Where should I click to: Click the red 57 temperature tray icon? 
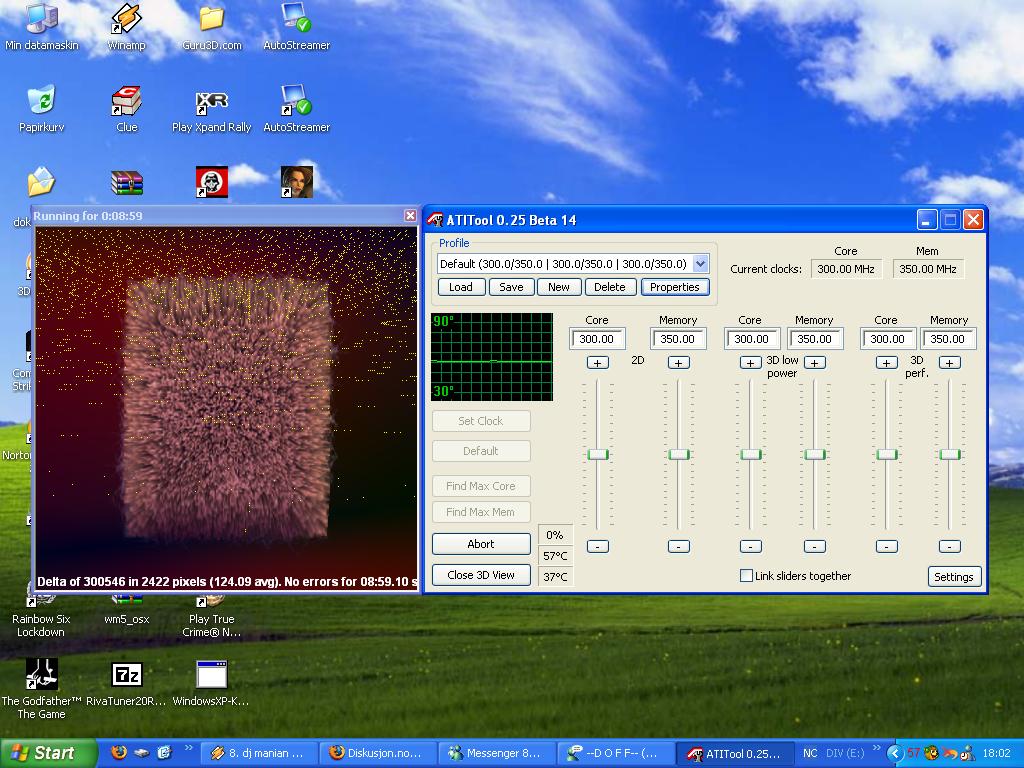tap(913, 753)
